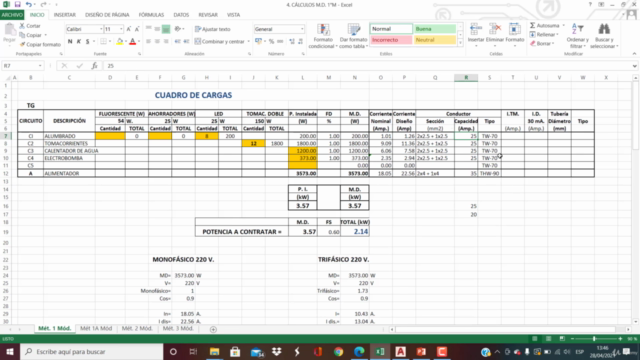Expand the formula bar

point(635,66)
